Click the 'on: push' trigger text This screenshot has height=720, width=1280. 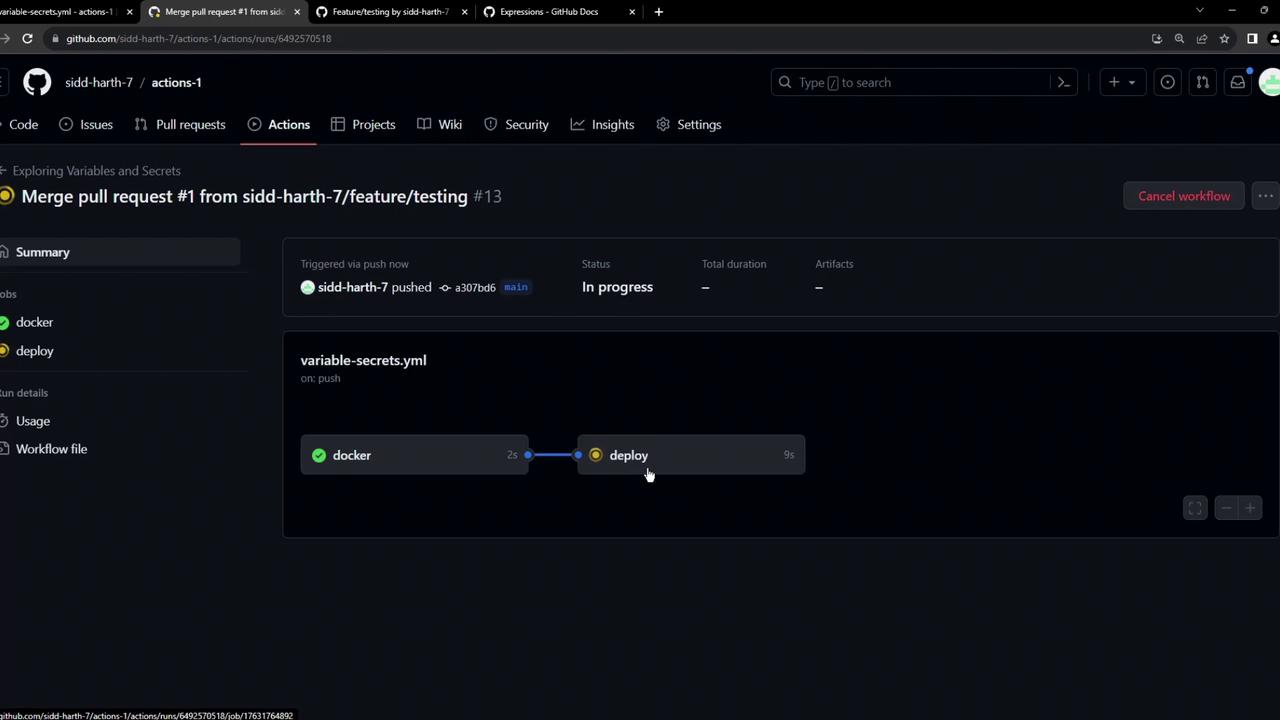click(x=321, y=378)
